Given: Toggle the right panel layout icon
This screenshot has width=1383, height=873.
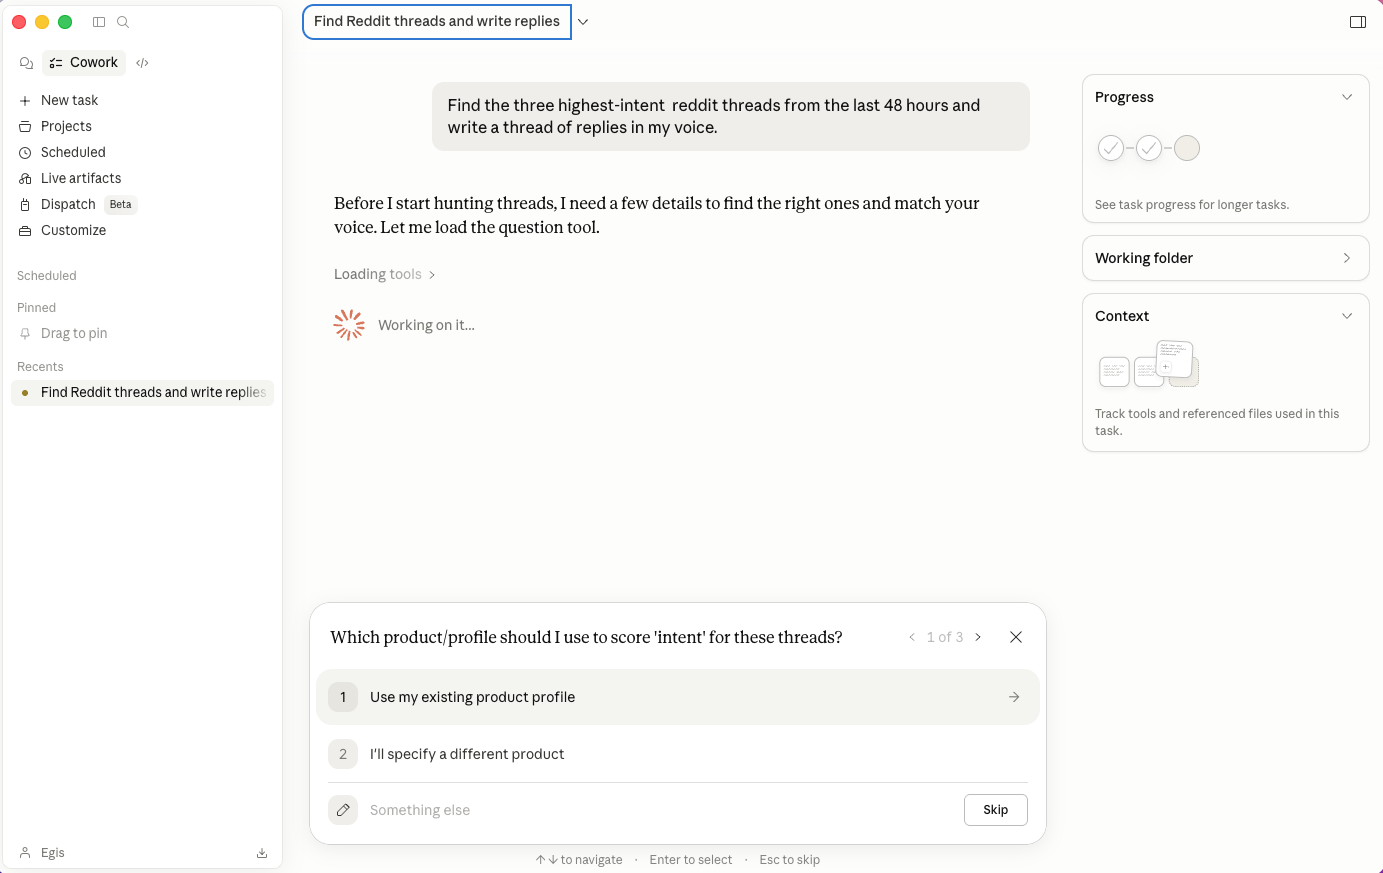Looking at the screenshot, I should click(1357, 21).
